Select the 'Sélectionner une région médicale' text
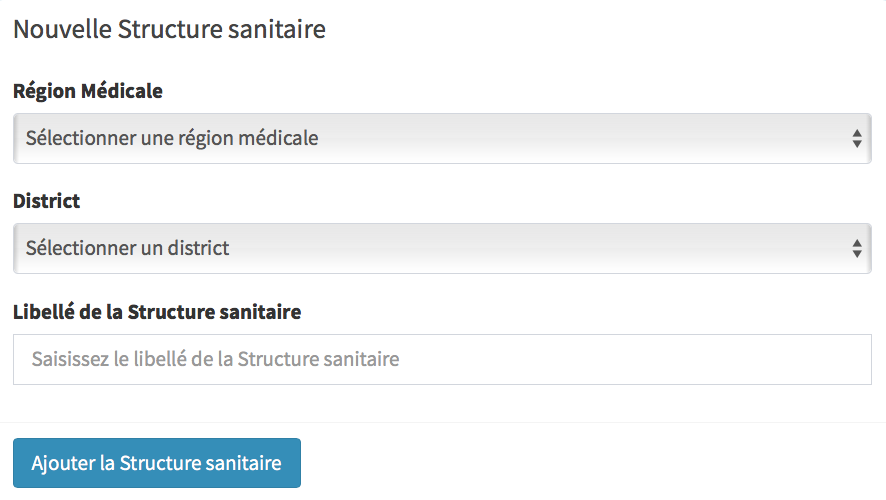The image size is (886, 500). (x=172, y=138)
